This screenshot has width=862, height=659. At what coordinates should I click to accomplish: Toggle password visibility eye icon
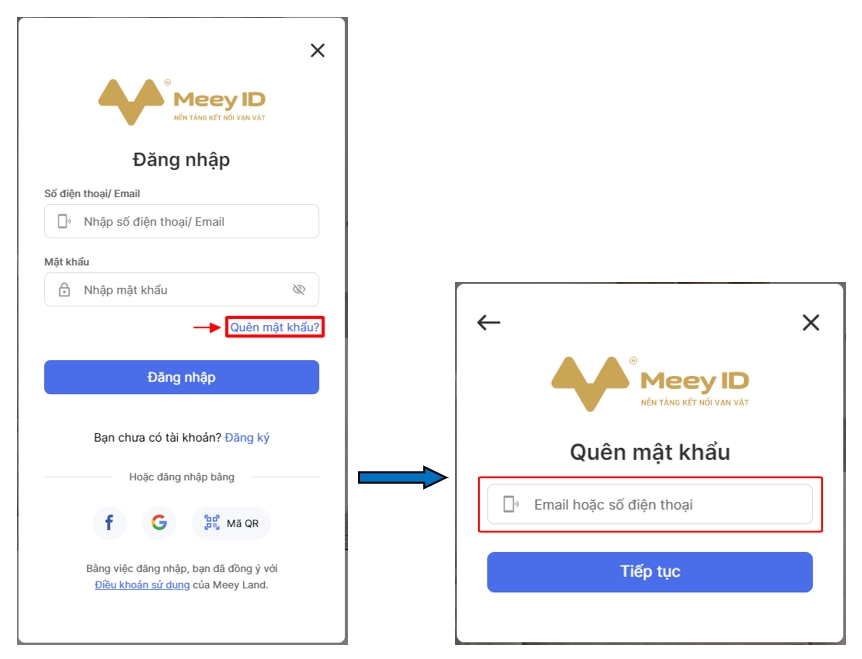click(299, 290)
